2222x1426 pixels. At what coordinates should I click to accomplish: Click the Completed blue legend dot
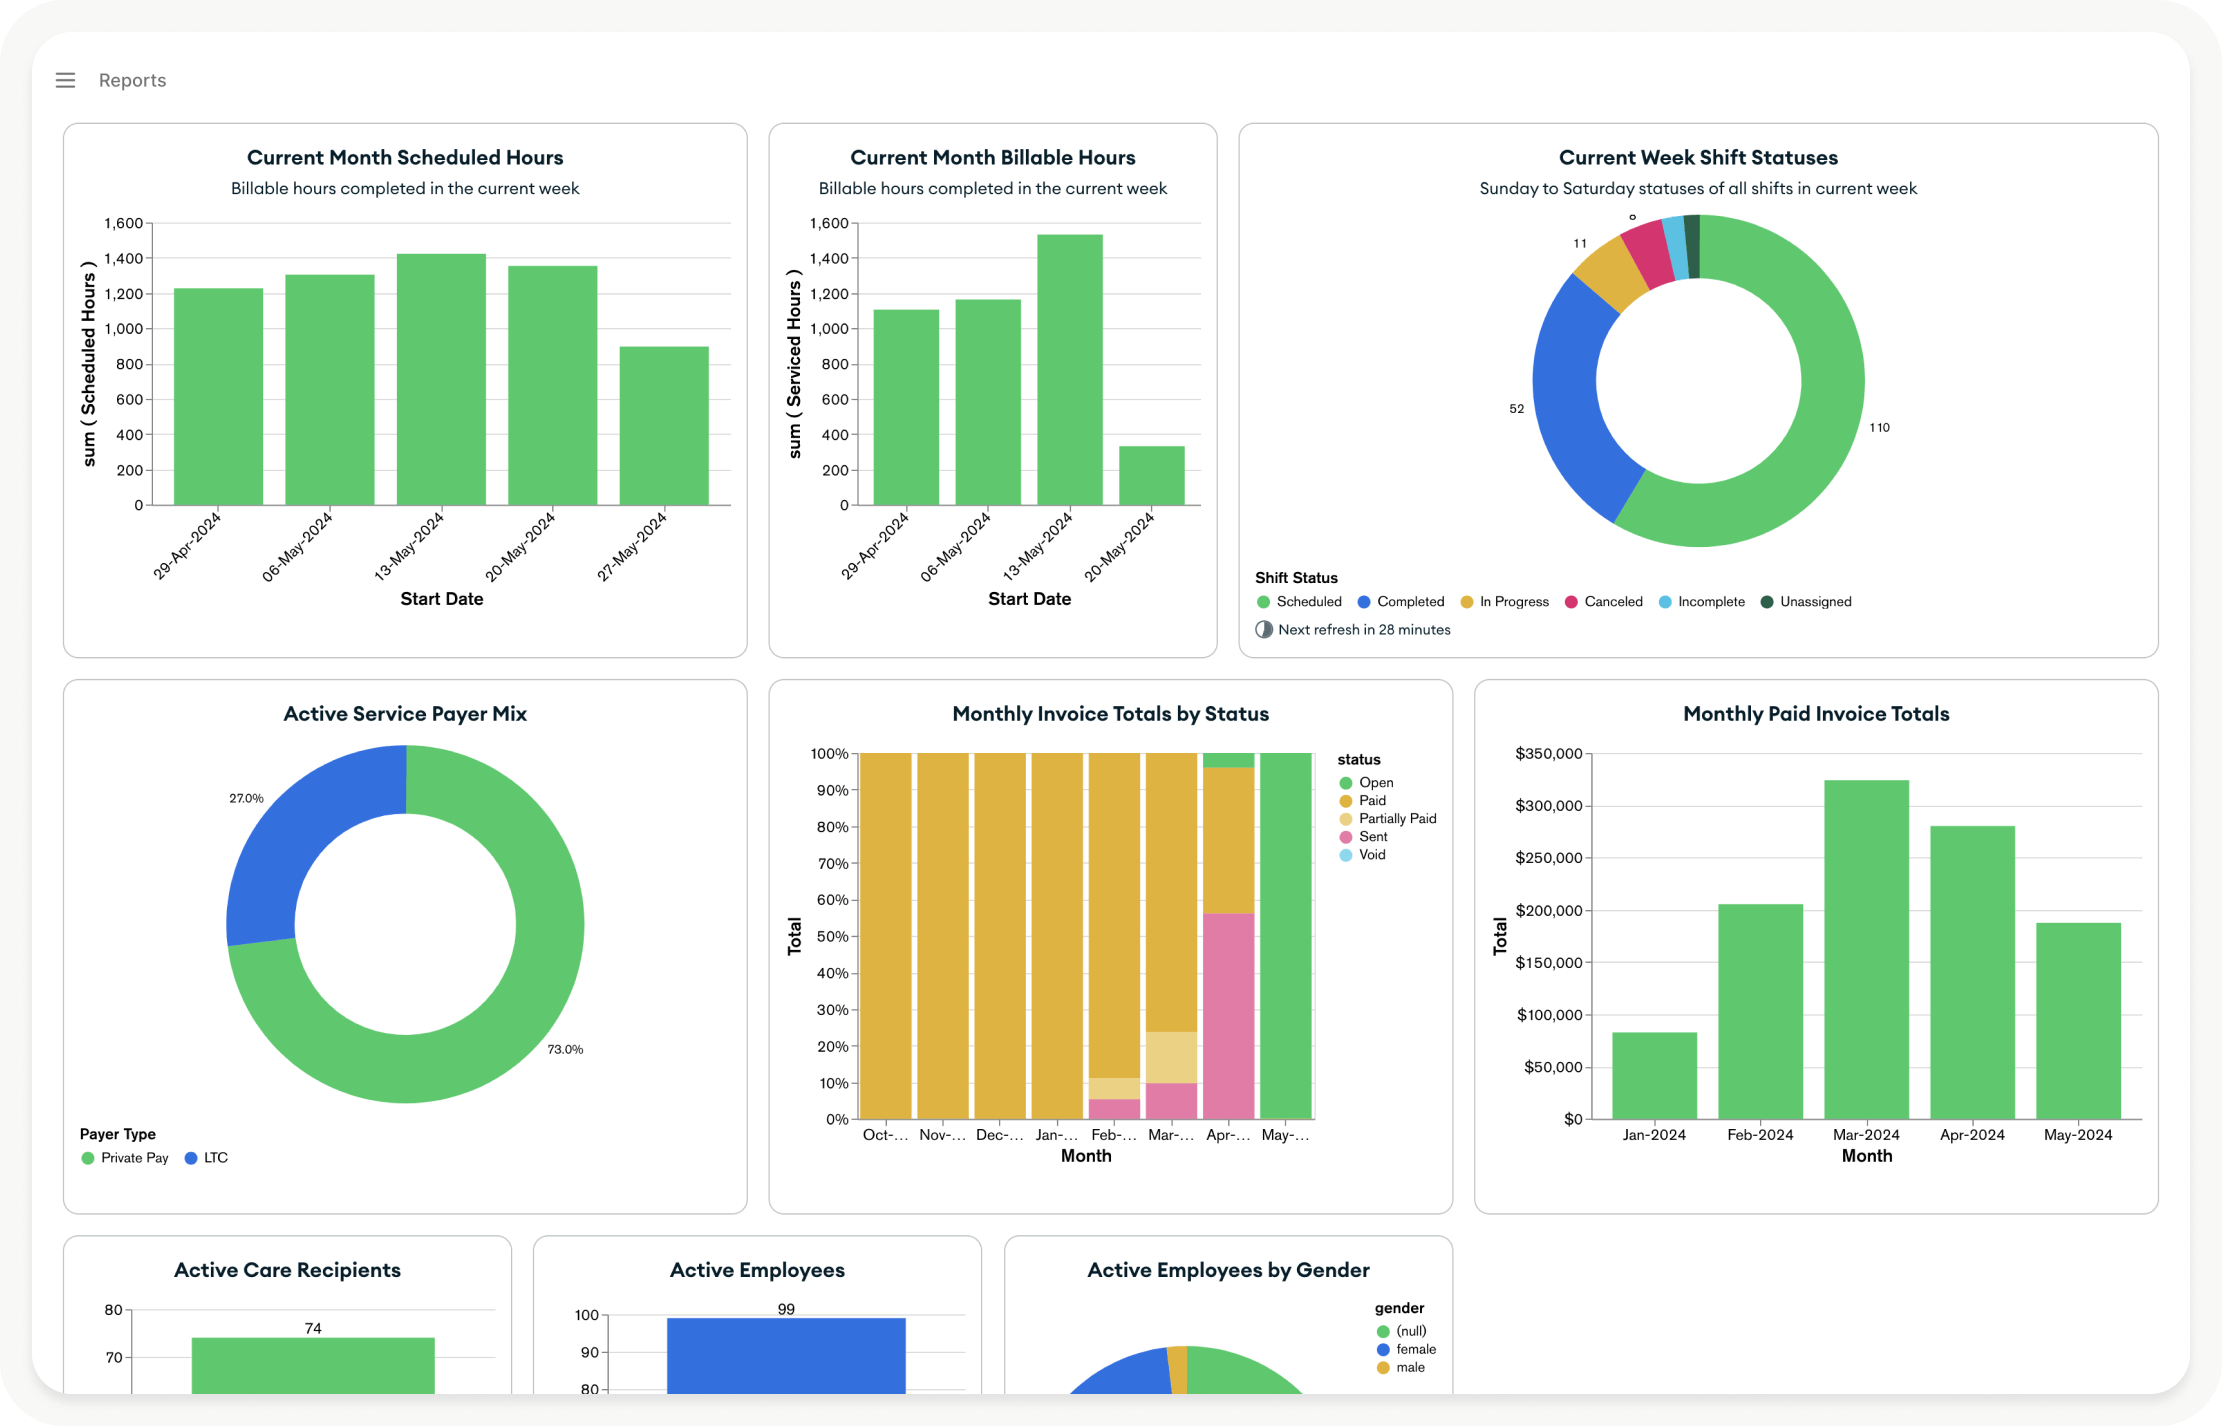click(x=1364, y=601)
